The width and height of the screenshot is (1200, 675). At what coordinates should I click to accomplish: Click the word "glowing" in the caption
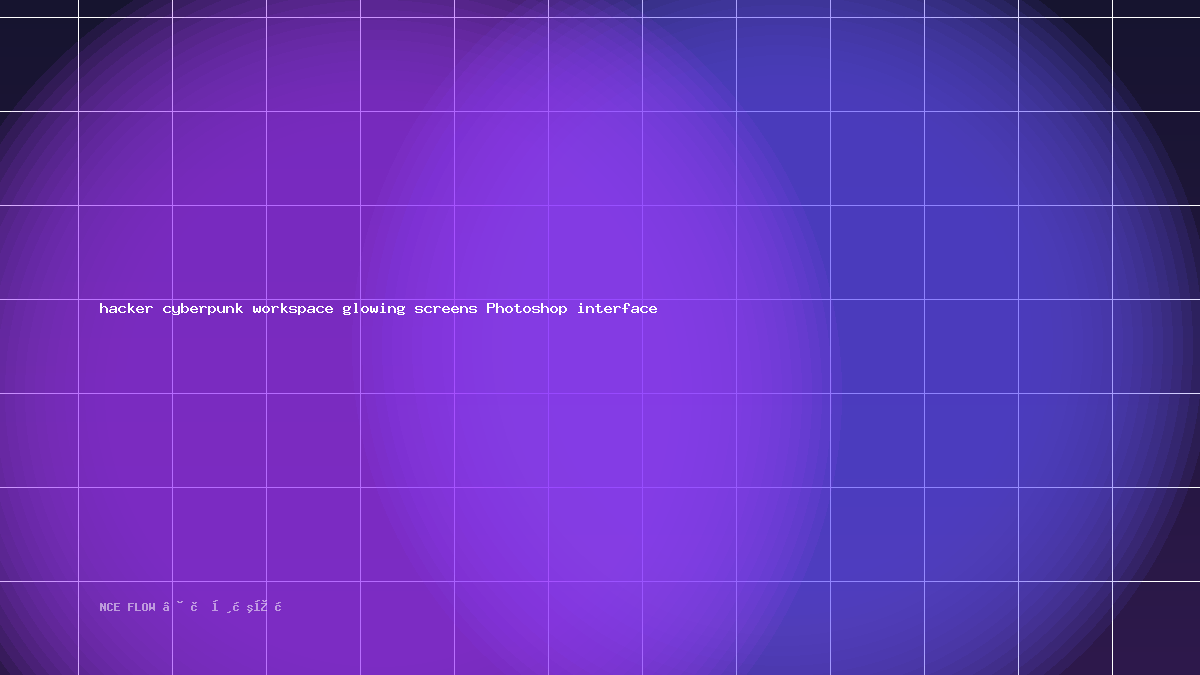[x=374, y=309]
